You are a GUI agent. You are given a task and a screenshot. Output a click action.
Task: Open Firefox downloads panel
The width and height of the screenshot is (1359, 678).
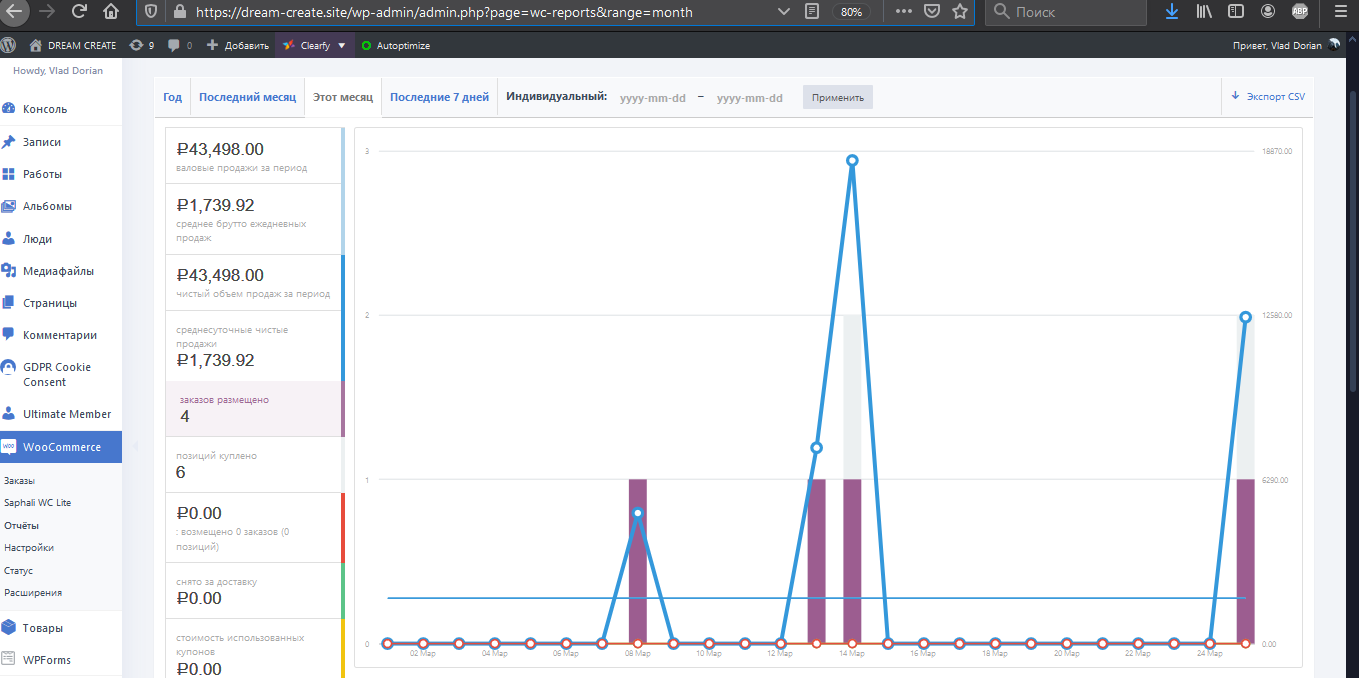click(x=1172, y=12)
